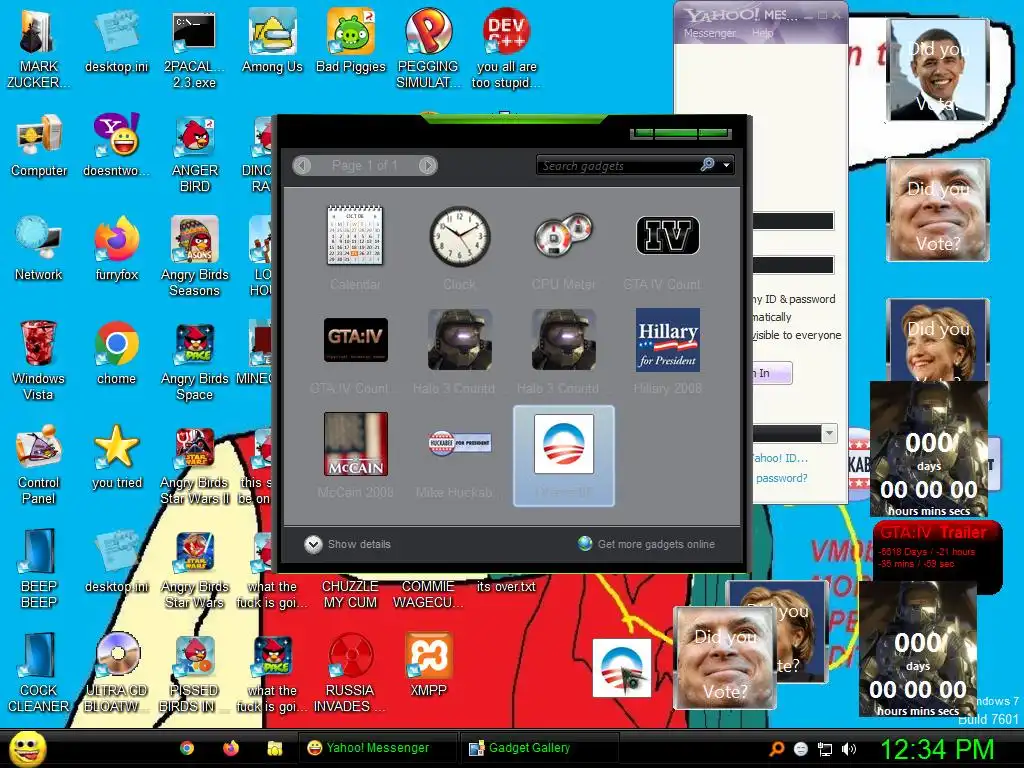Open the Network desktop icon
Image resolution: width=1024 pixels, height=768 pixels.
pos(39,250)
